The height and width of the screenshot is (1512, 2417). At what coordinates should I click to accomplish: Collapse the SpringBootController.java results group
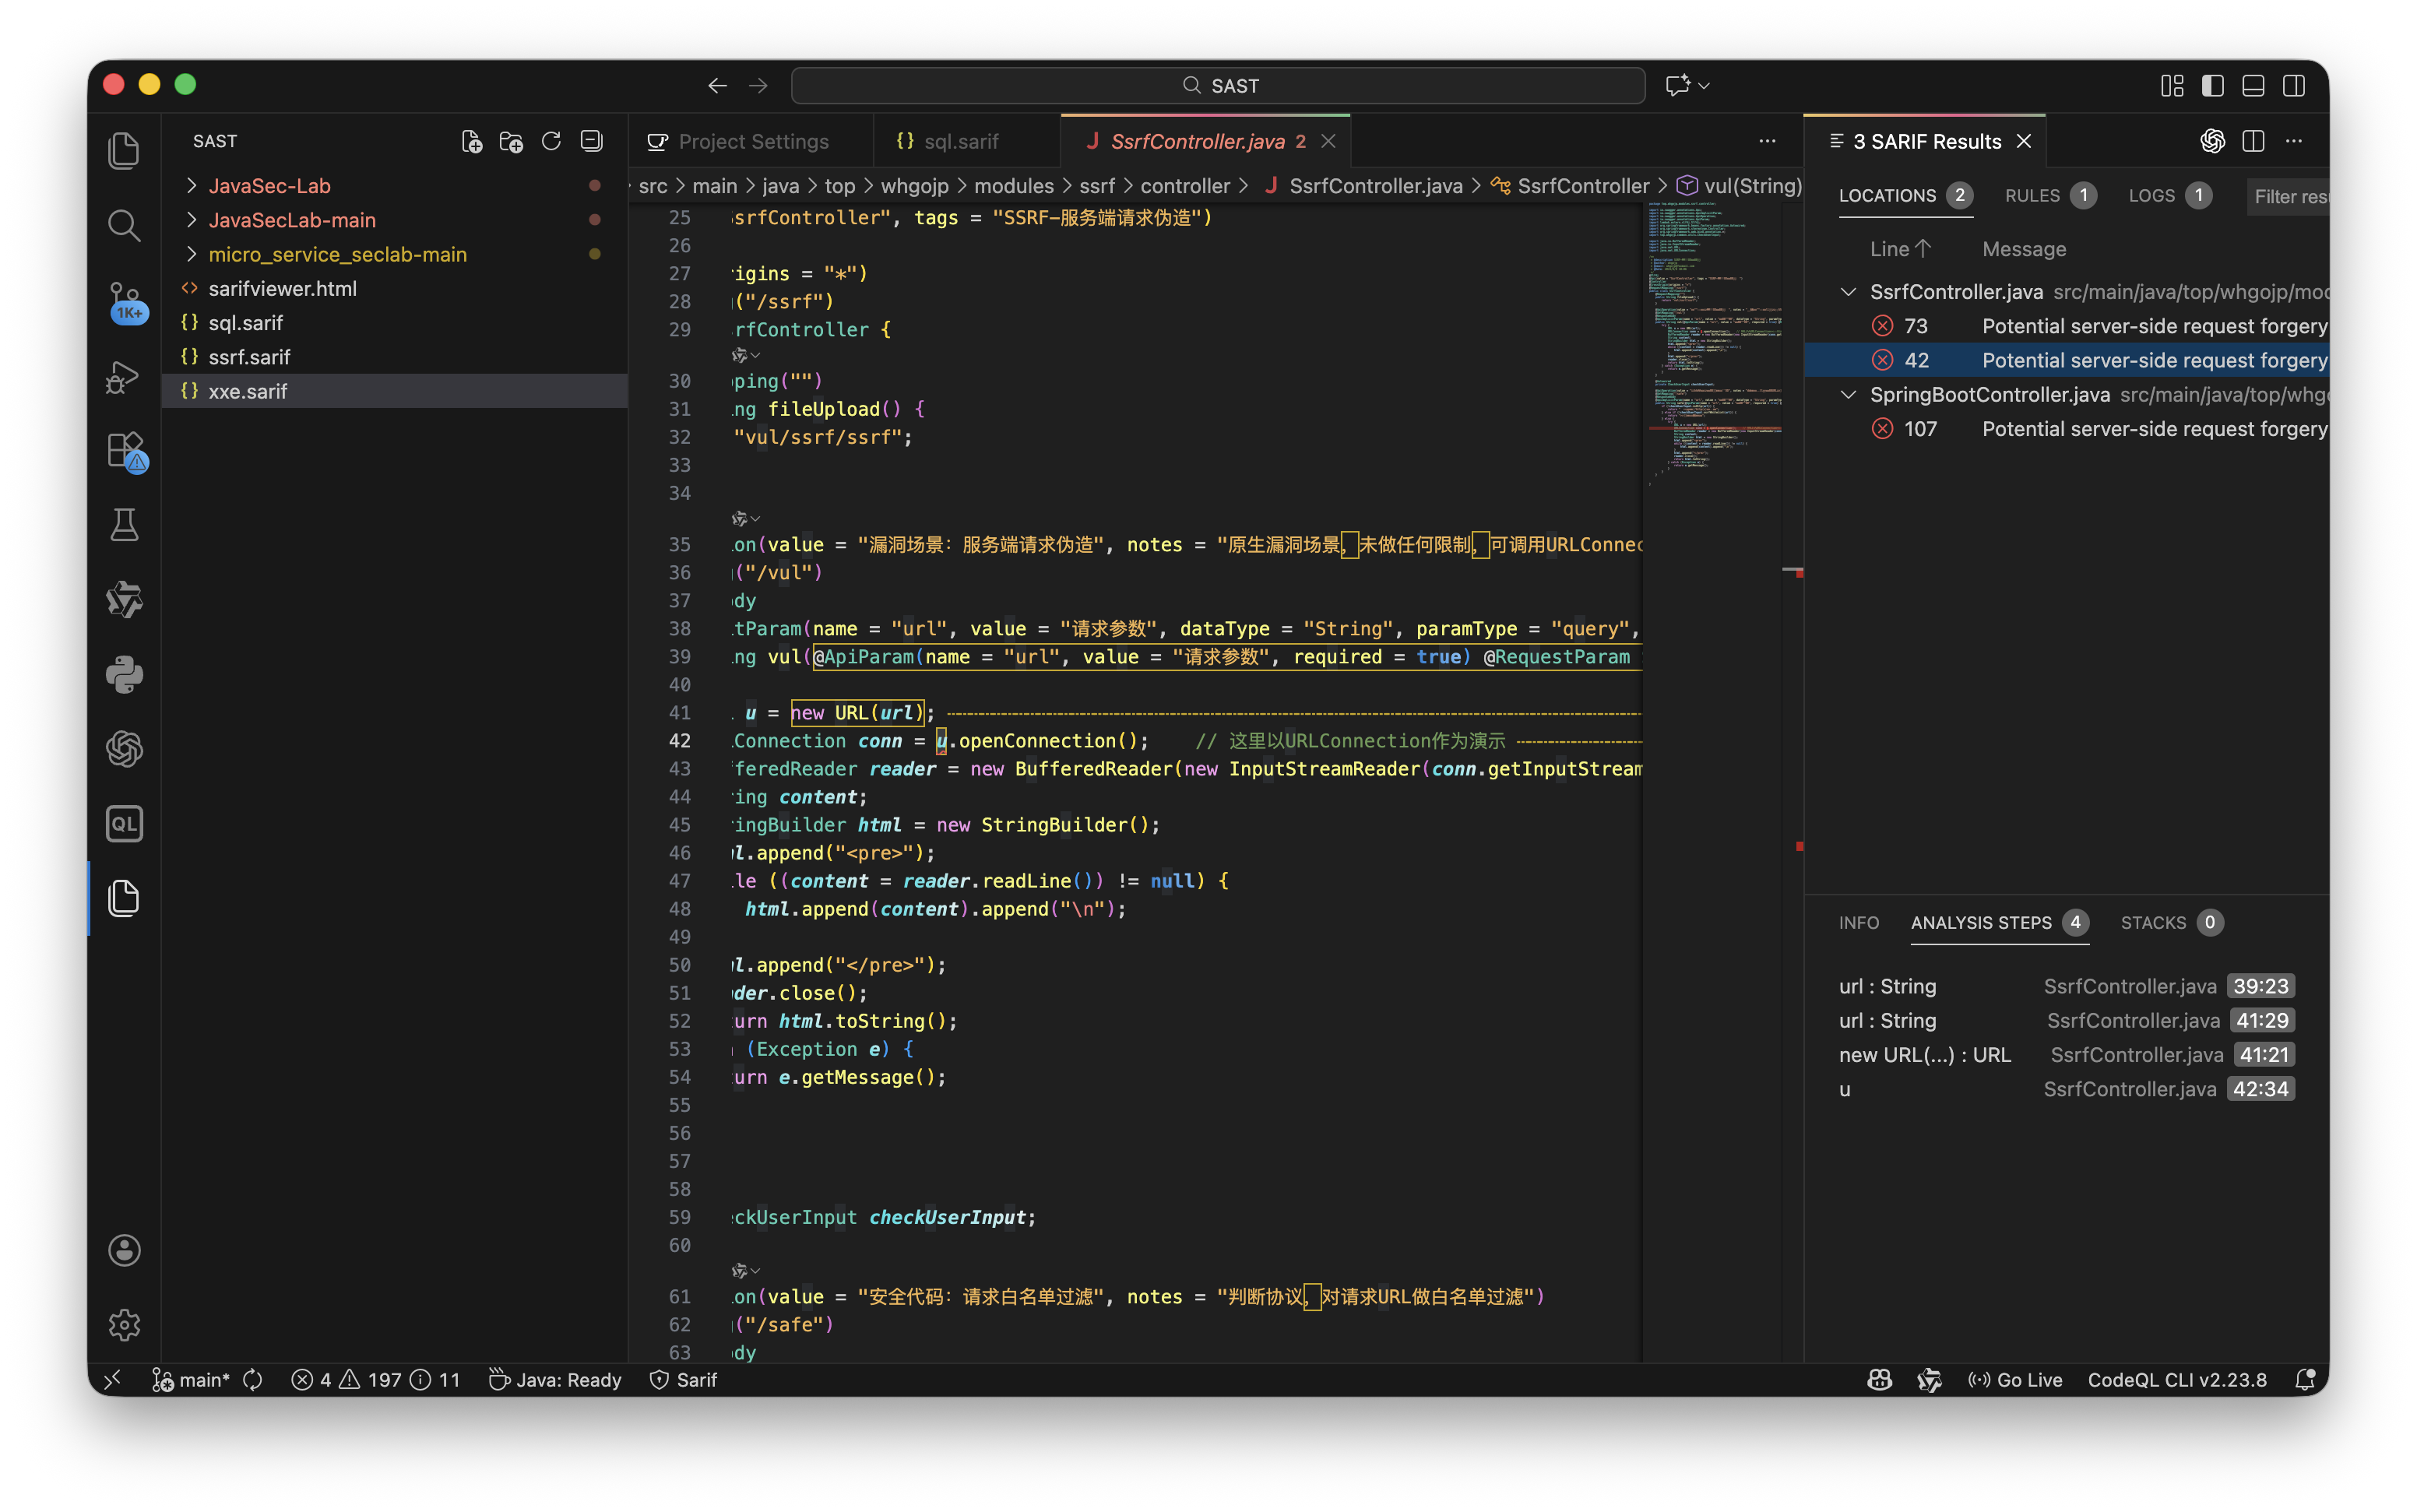coord(1848,395)
